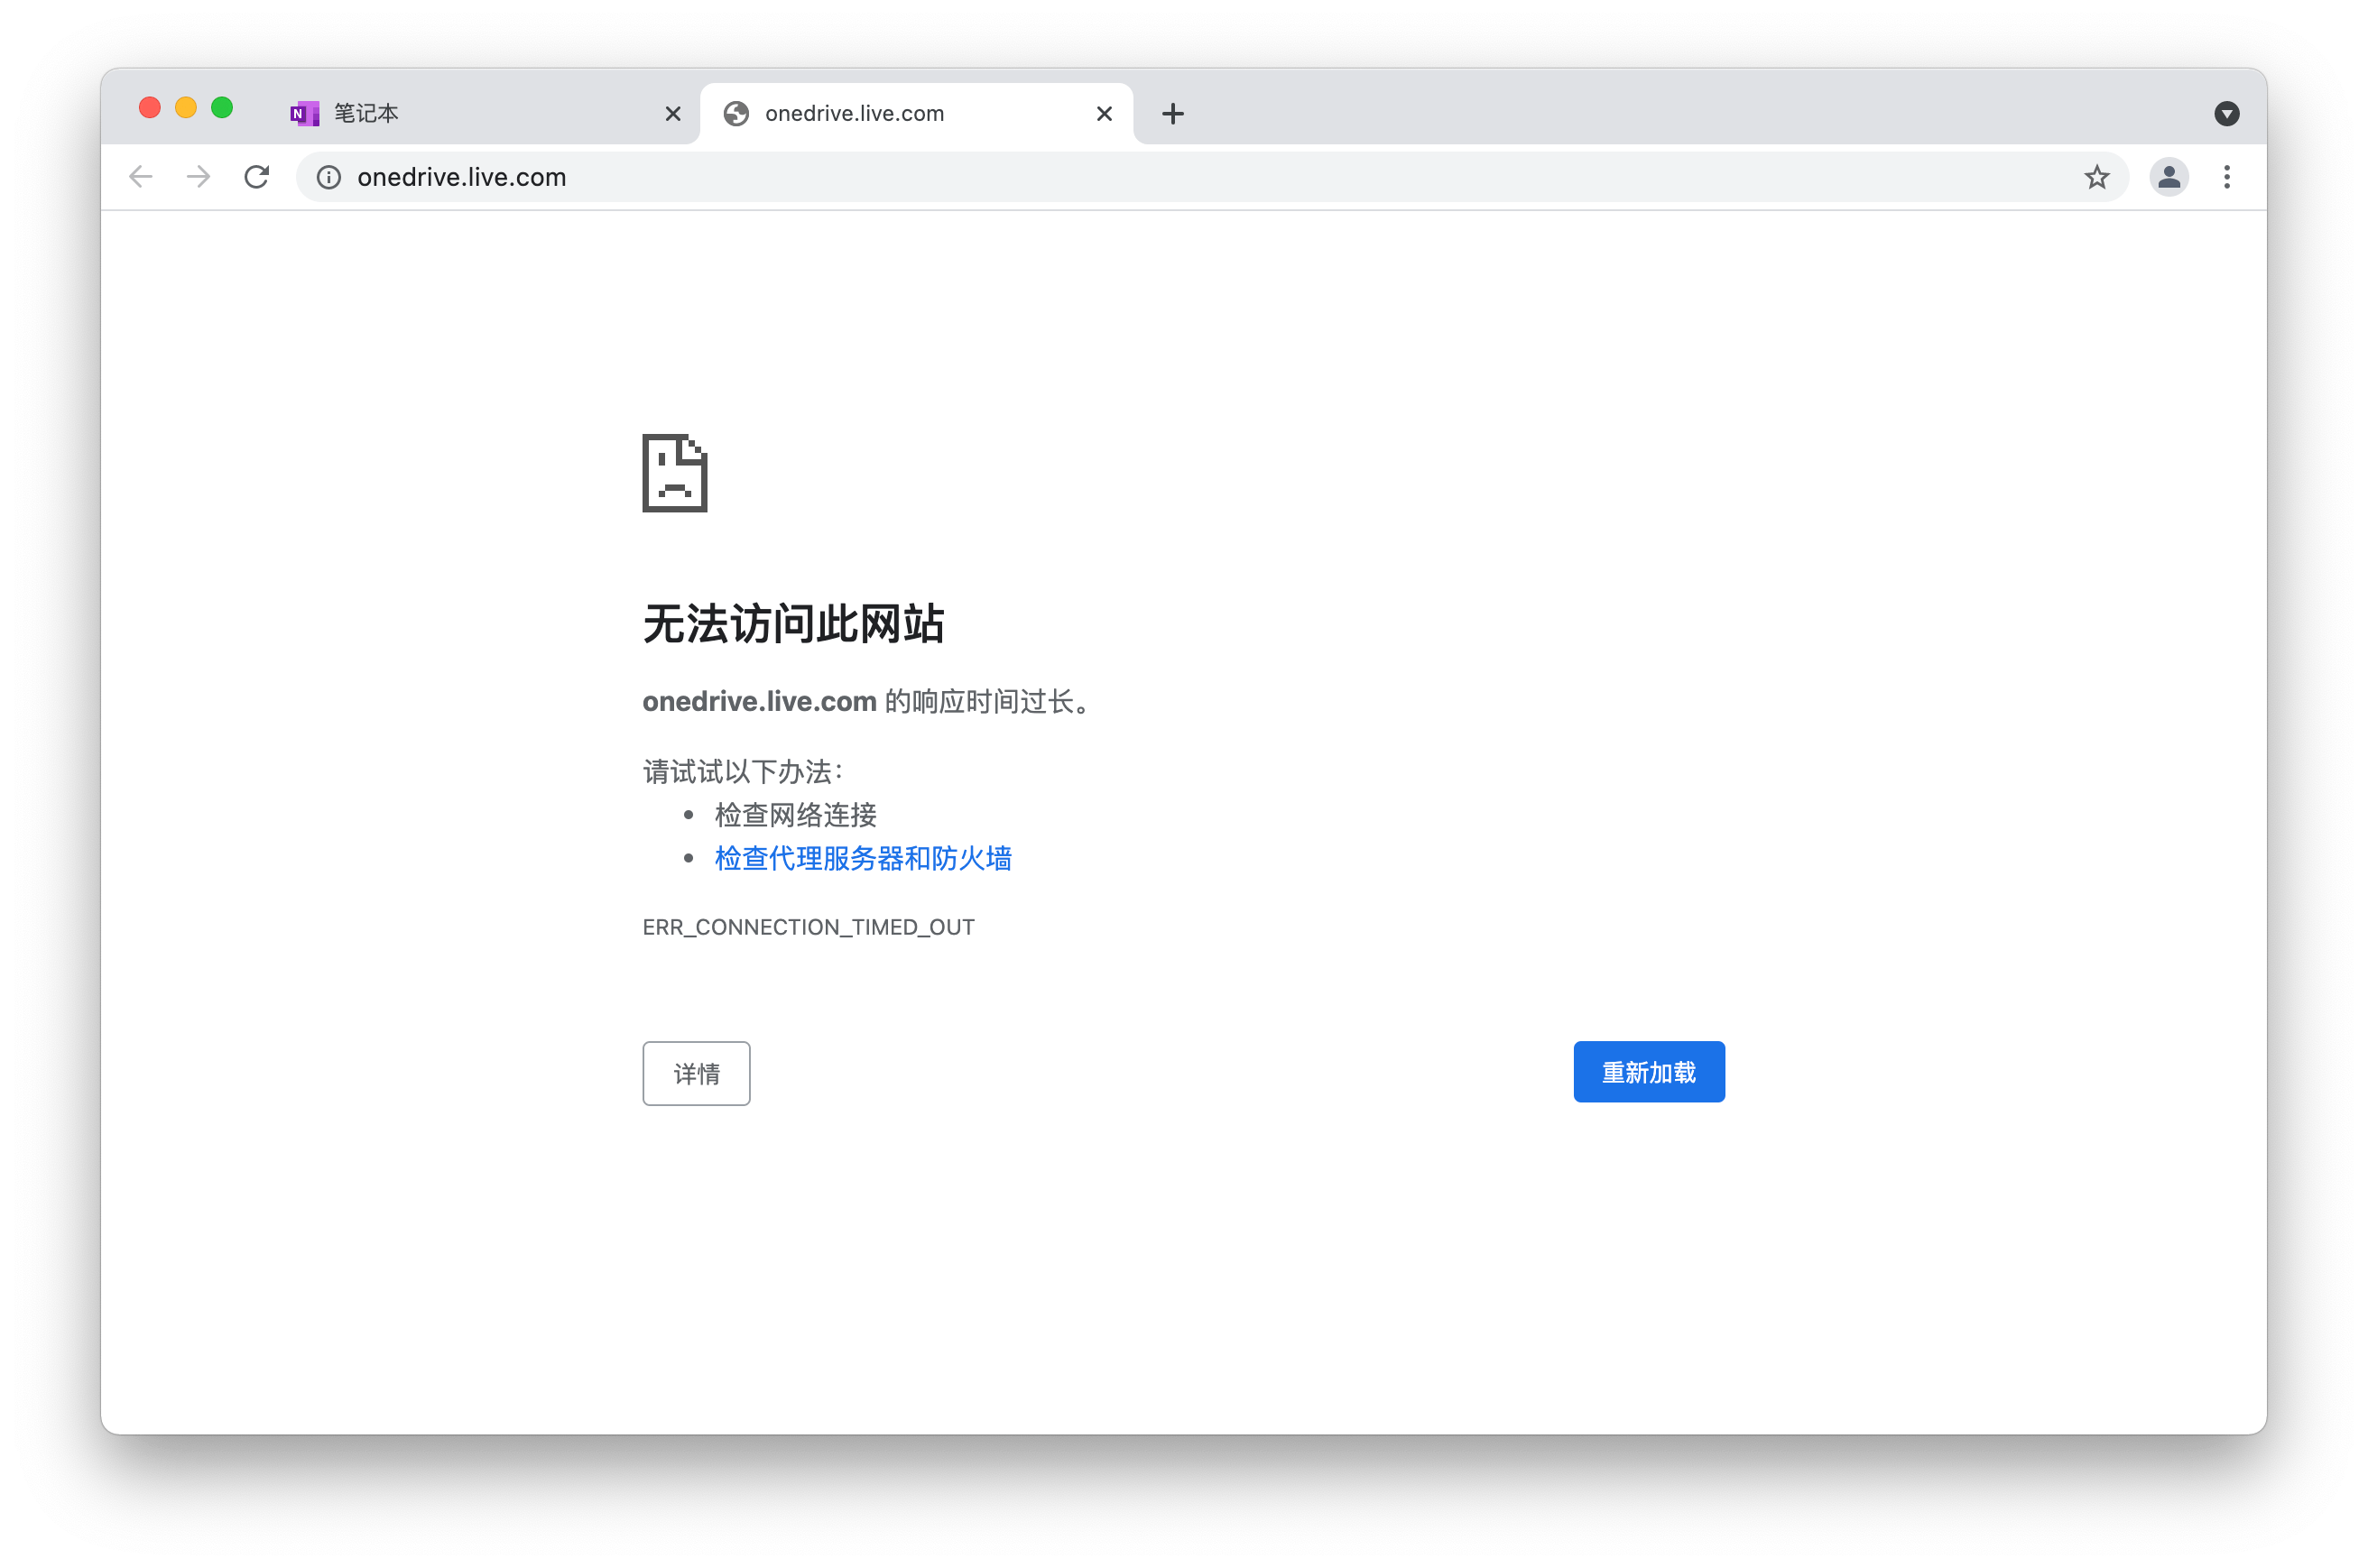Open the downloads chevron at top right

point(2226,113)
